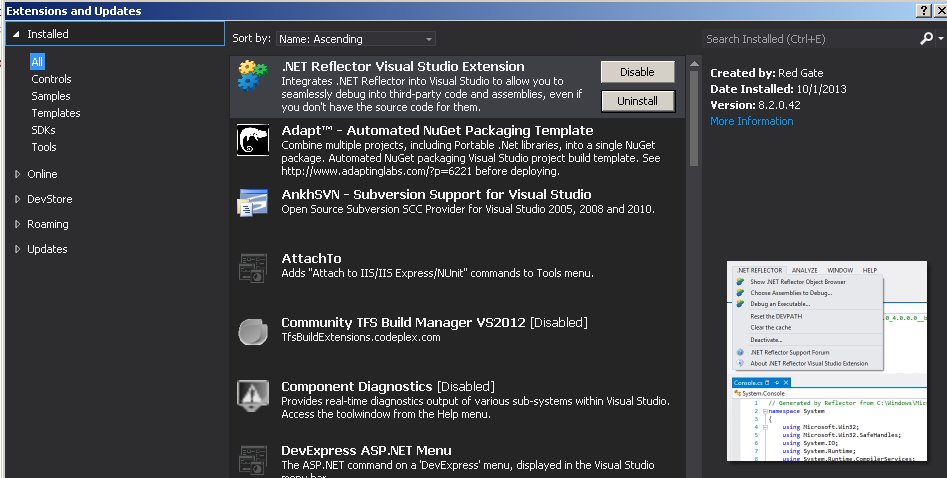Image resolution: width=947 pixels, height=478 pixels.
Task: Select the Controls filter
Action: (x=51, y=79)
